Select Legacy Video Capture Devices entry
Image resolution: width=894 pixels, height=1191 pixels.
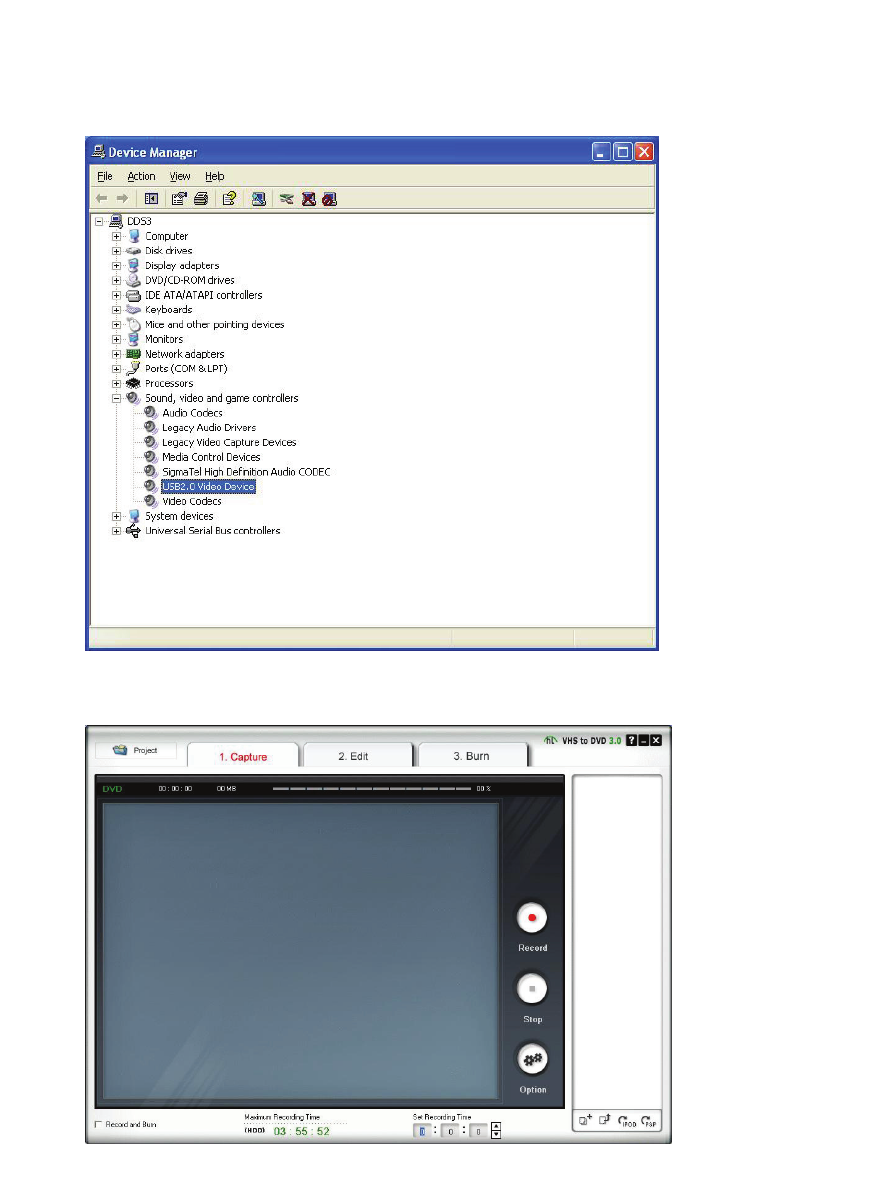[229, 442]
